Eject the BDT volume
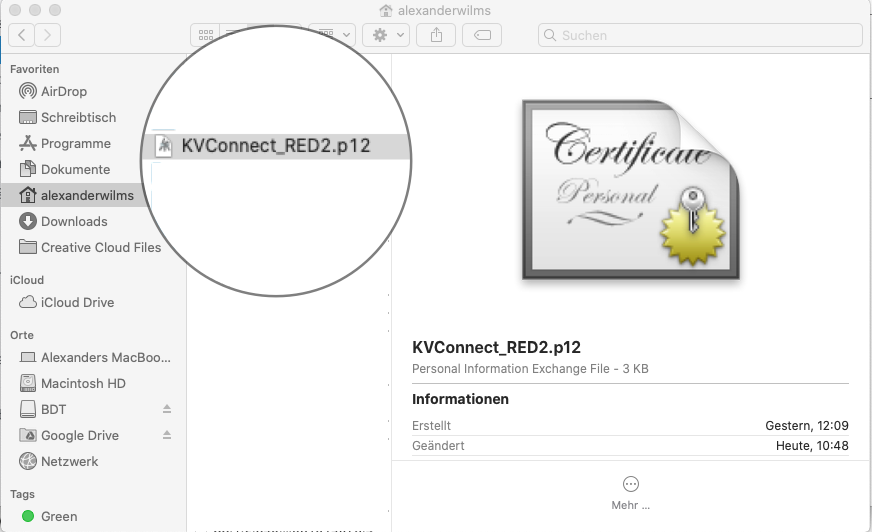This screenshot has width=872, height=532. [167, 409]
